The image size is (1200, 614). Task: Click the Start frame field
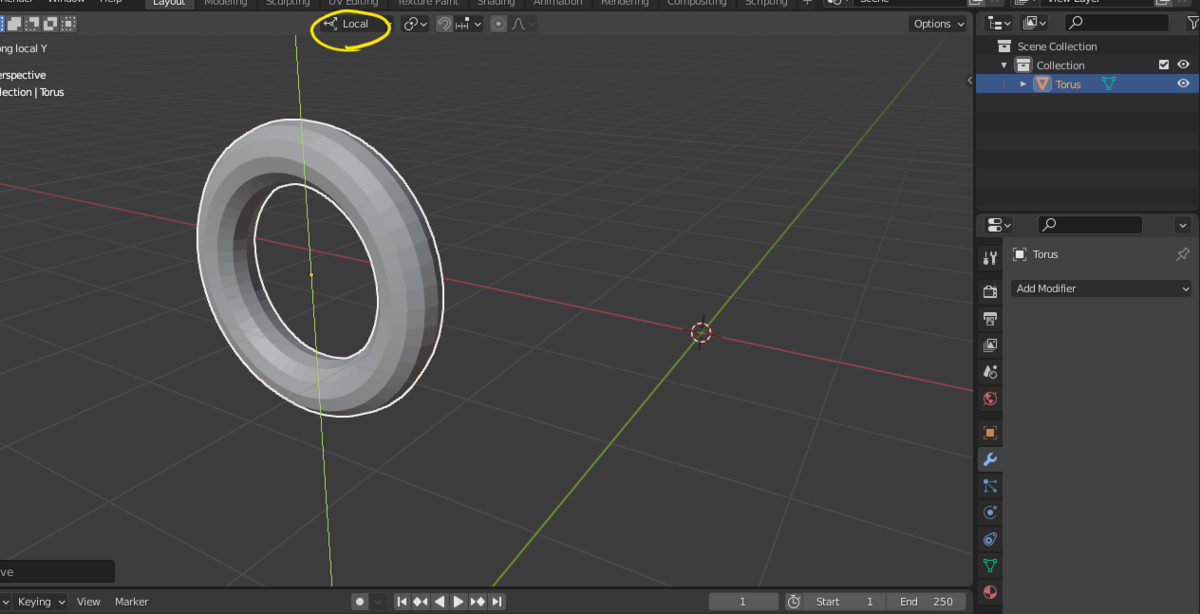click(847, 601)
